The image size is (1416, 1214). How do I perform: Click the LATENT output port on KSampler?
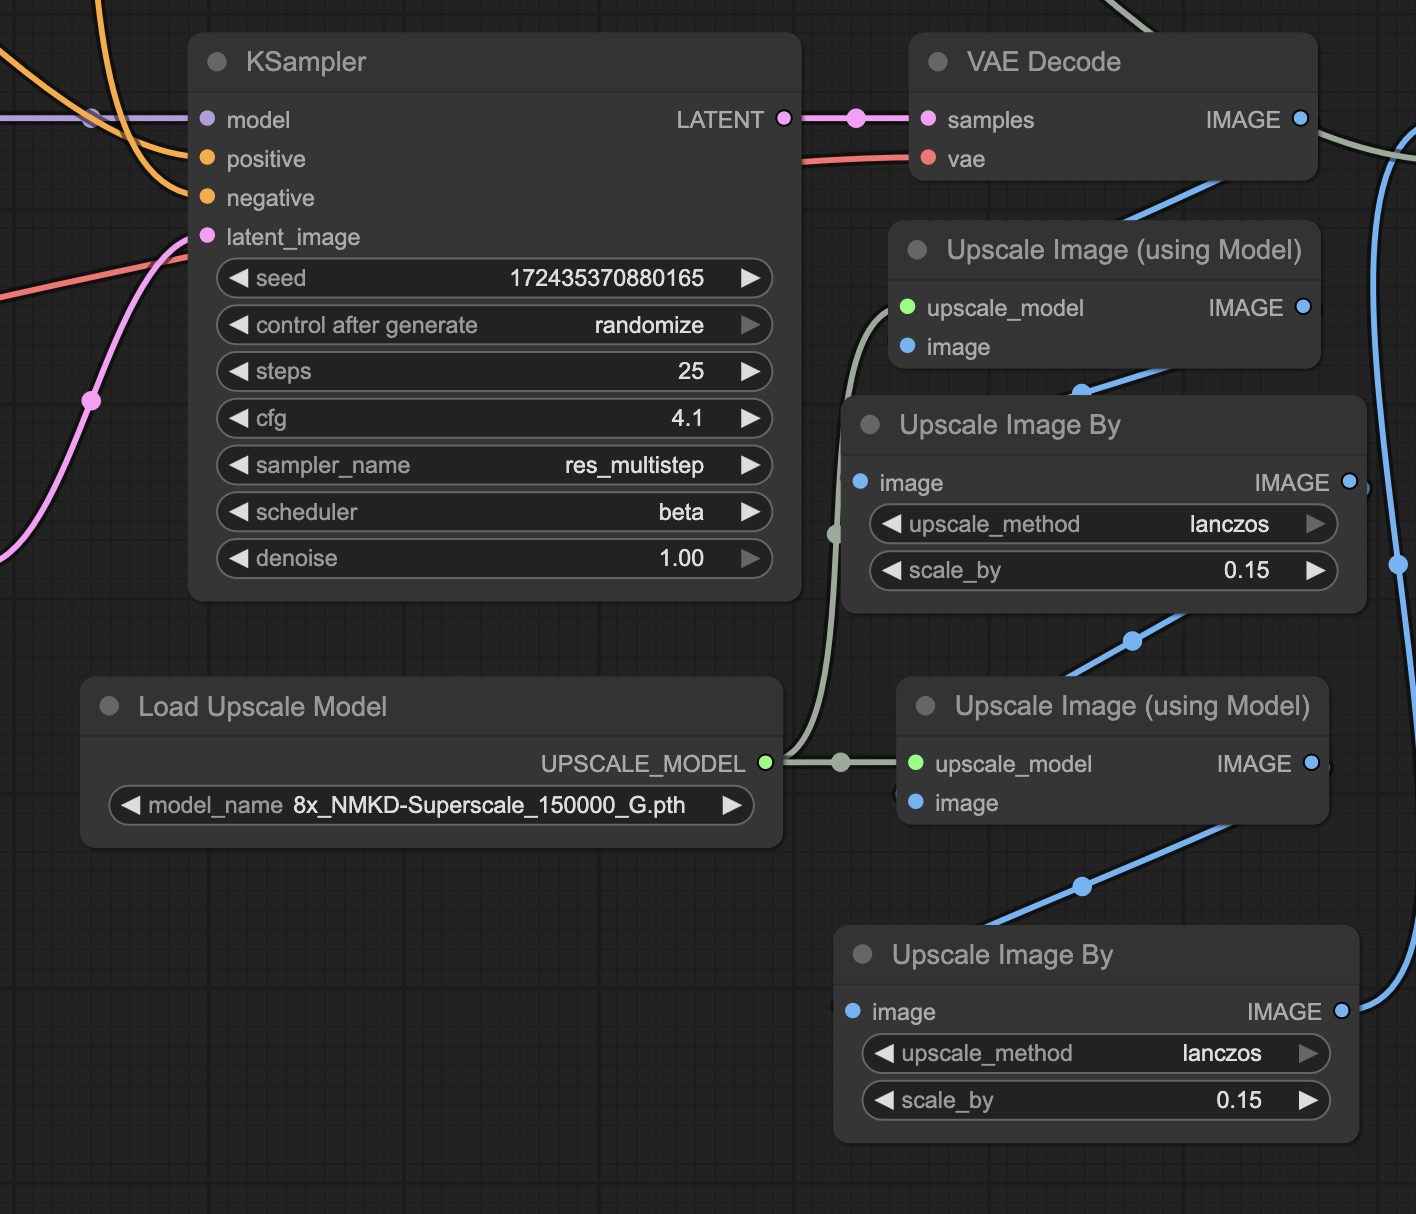click(784, 119)
